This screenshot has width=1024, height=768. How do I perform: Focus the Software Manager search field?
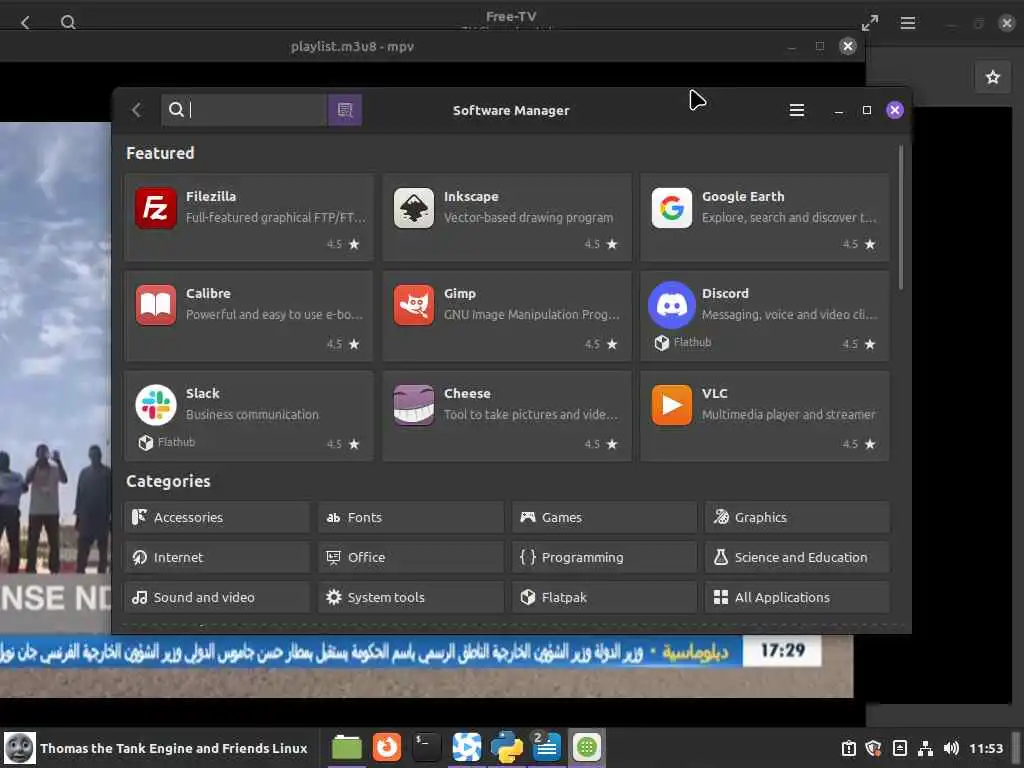click(244, 110)
